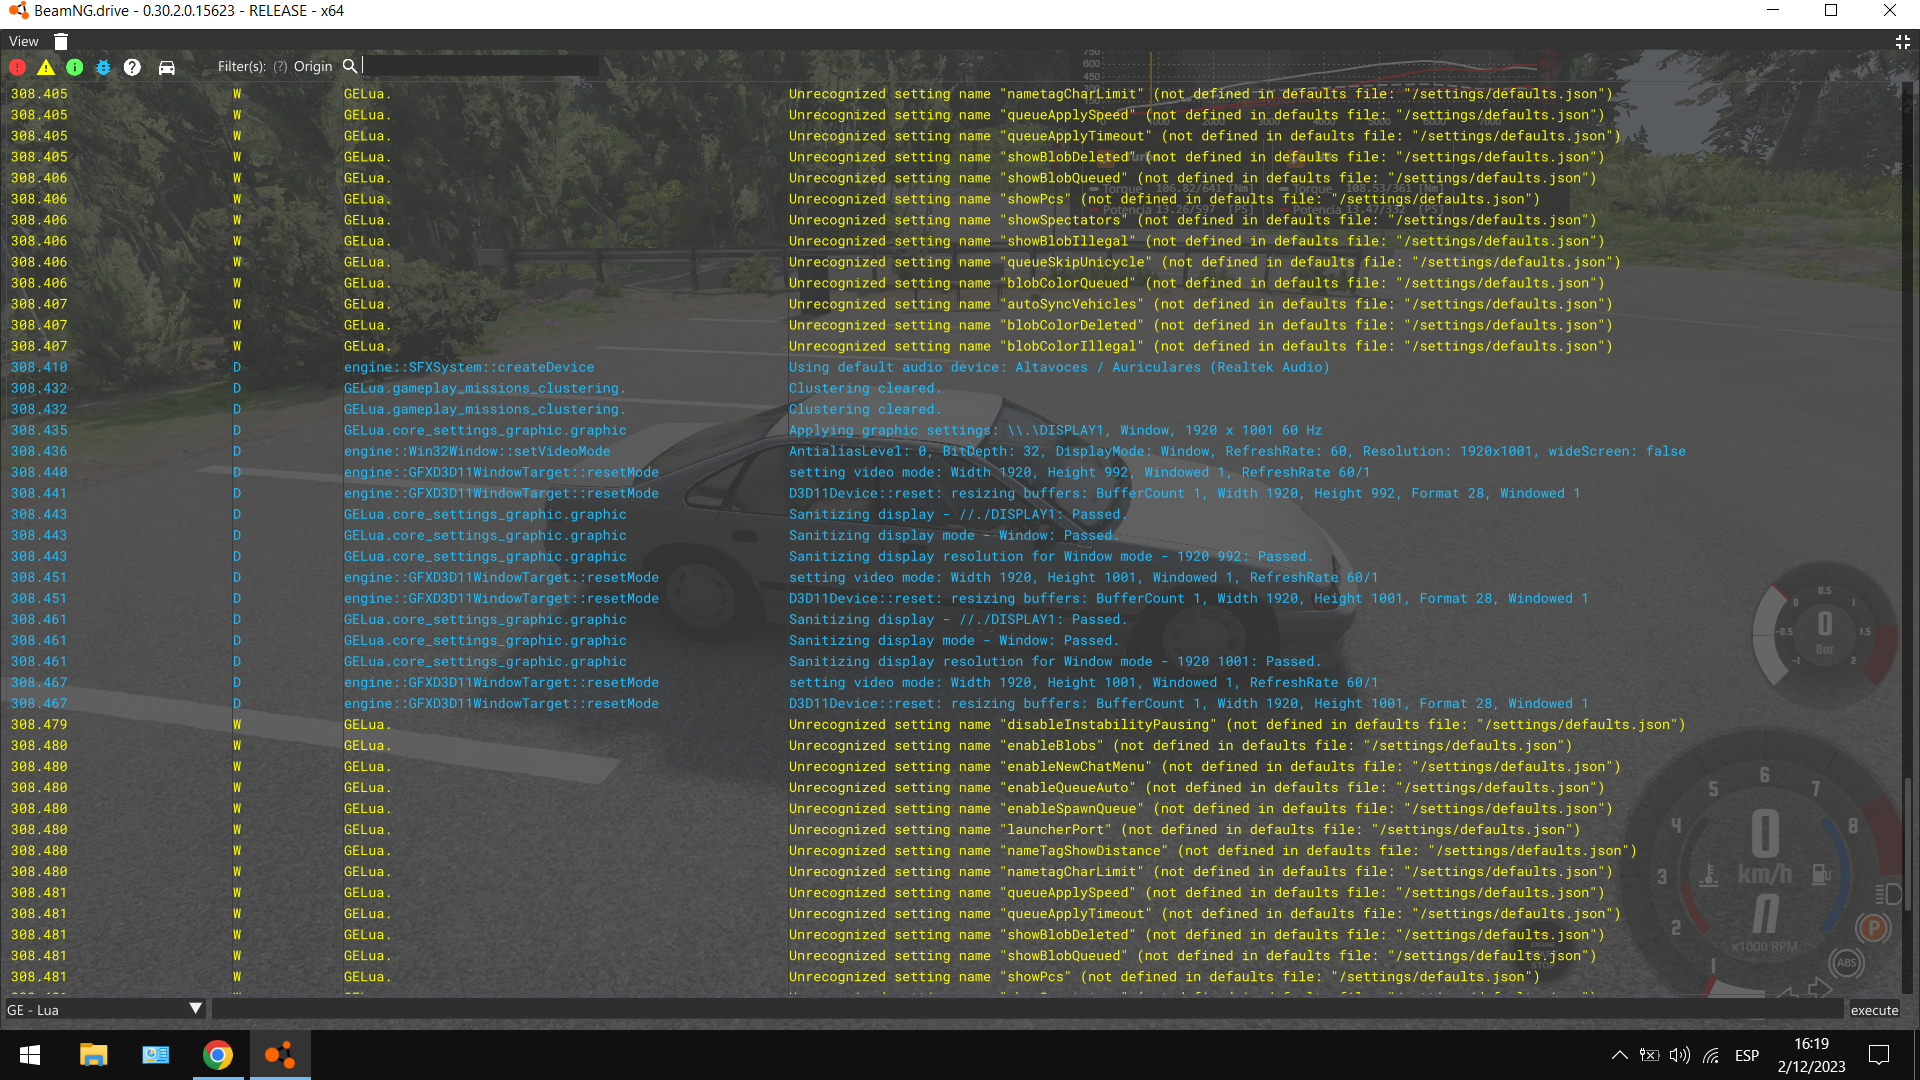The width and height of the screenshot is (1920, 1080).
Task: Click the search magnifier icon
Action: pyautogui.click(x=350, y=66)
